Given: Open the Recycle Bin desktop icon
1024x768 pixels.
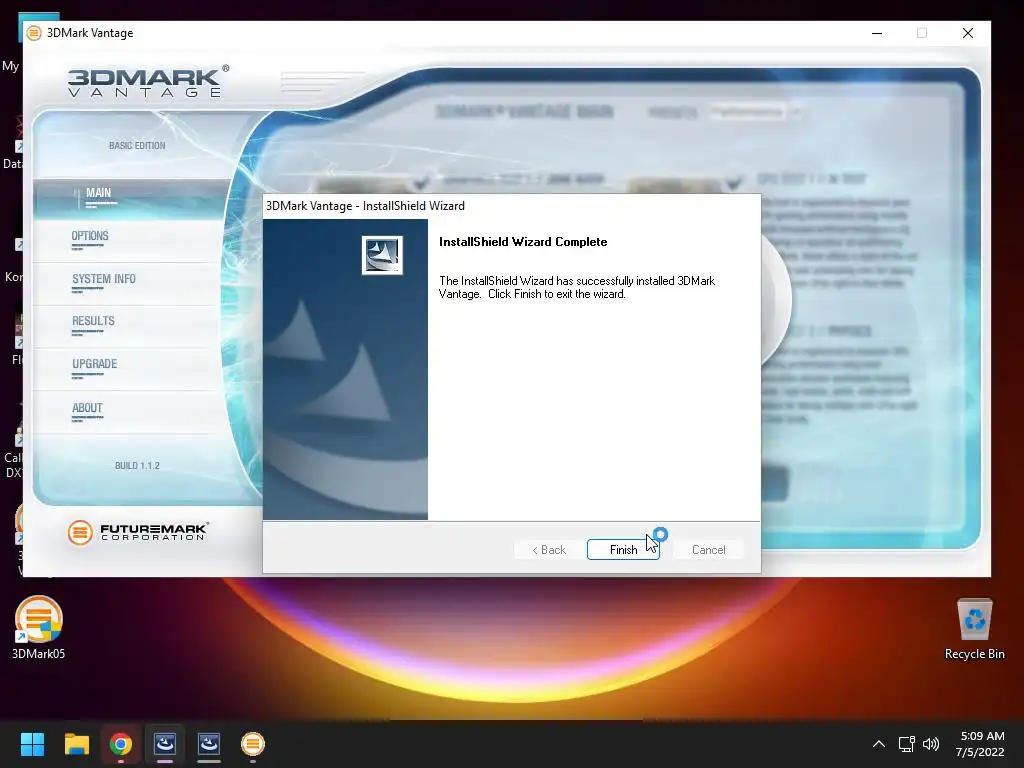Looking at the screenshot, I should [x=974, y=630].
